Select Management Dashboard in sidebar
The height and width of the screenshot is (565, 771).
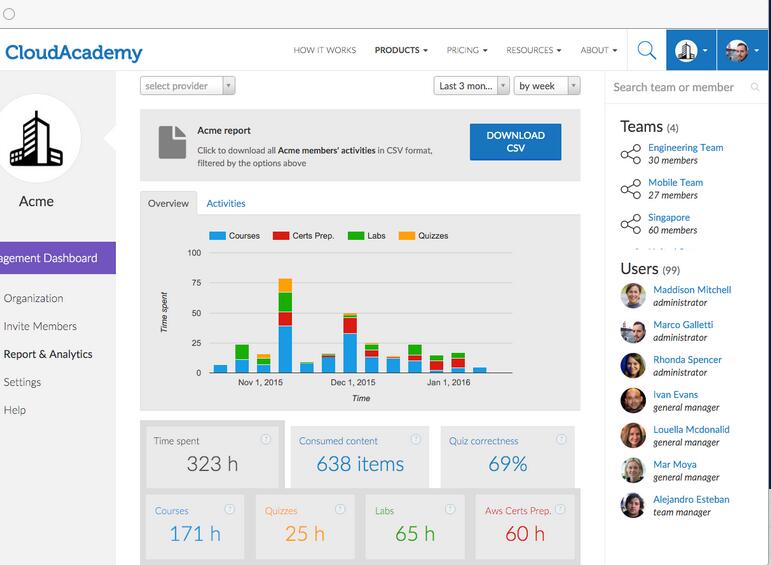point(58,258)
